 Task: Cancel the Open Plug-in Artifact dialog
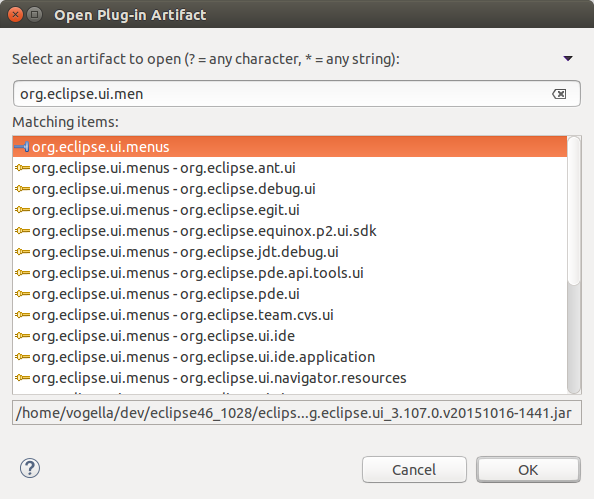414,470
